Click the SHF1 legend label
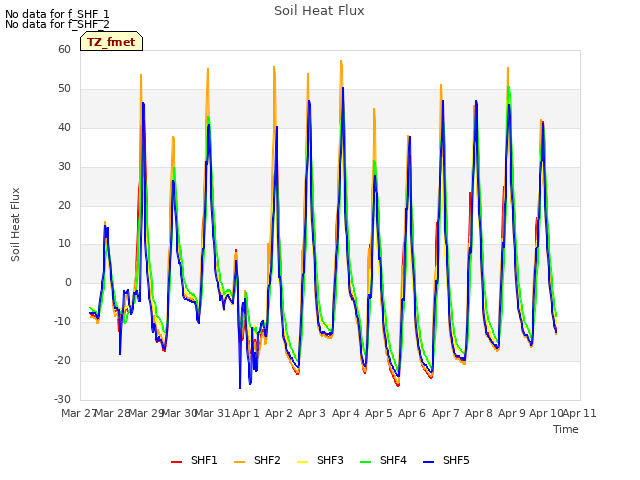 (x=204, y=460)
